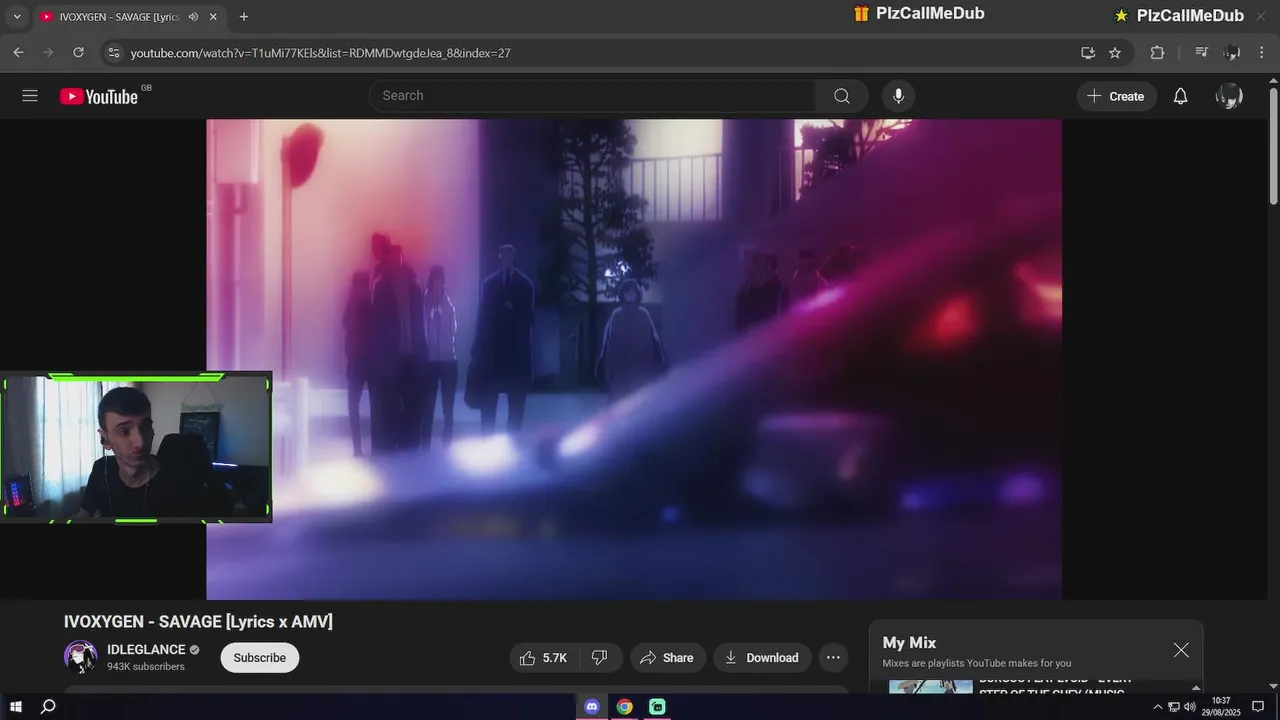Screen dimensions: 1280x720
Task: Mute tab via speaker icon
Action: [192, 17]
